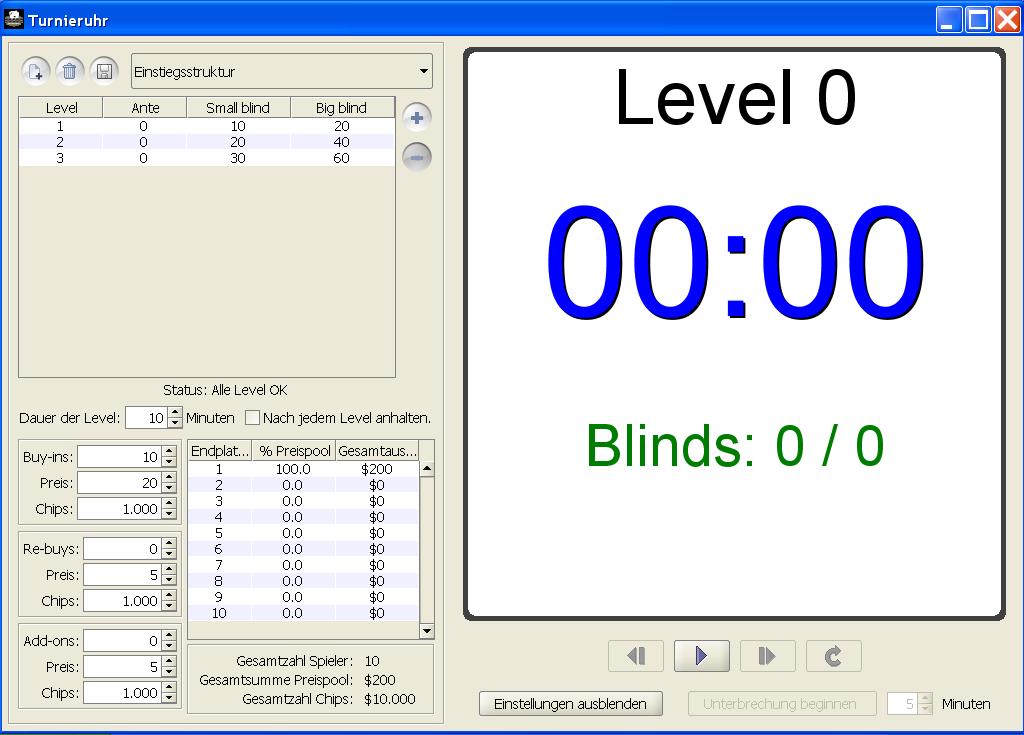The height and width of the screenshot is (735, 1024).
Task: Increase the Re-buys value
Action: 169,544
